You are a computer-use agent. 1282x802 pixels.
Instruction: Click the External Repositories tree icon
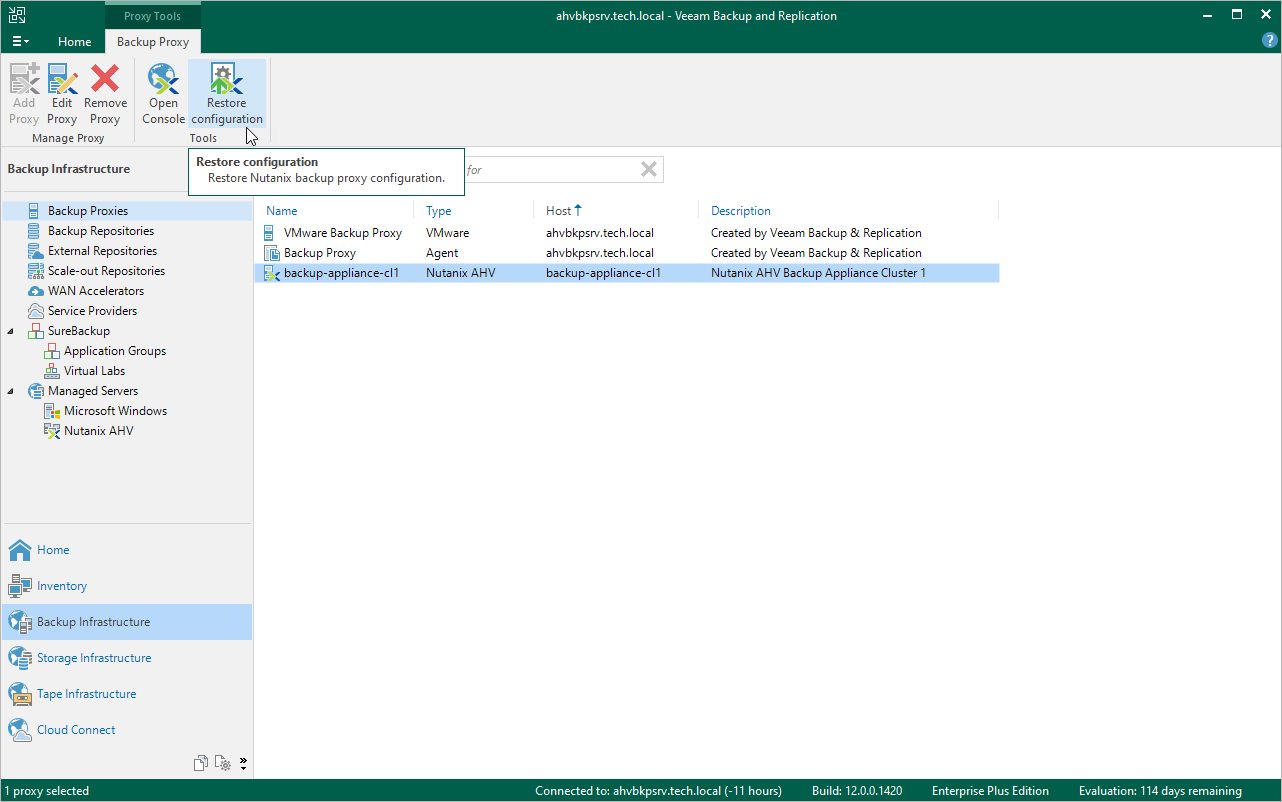[35, 251]
